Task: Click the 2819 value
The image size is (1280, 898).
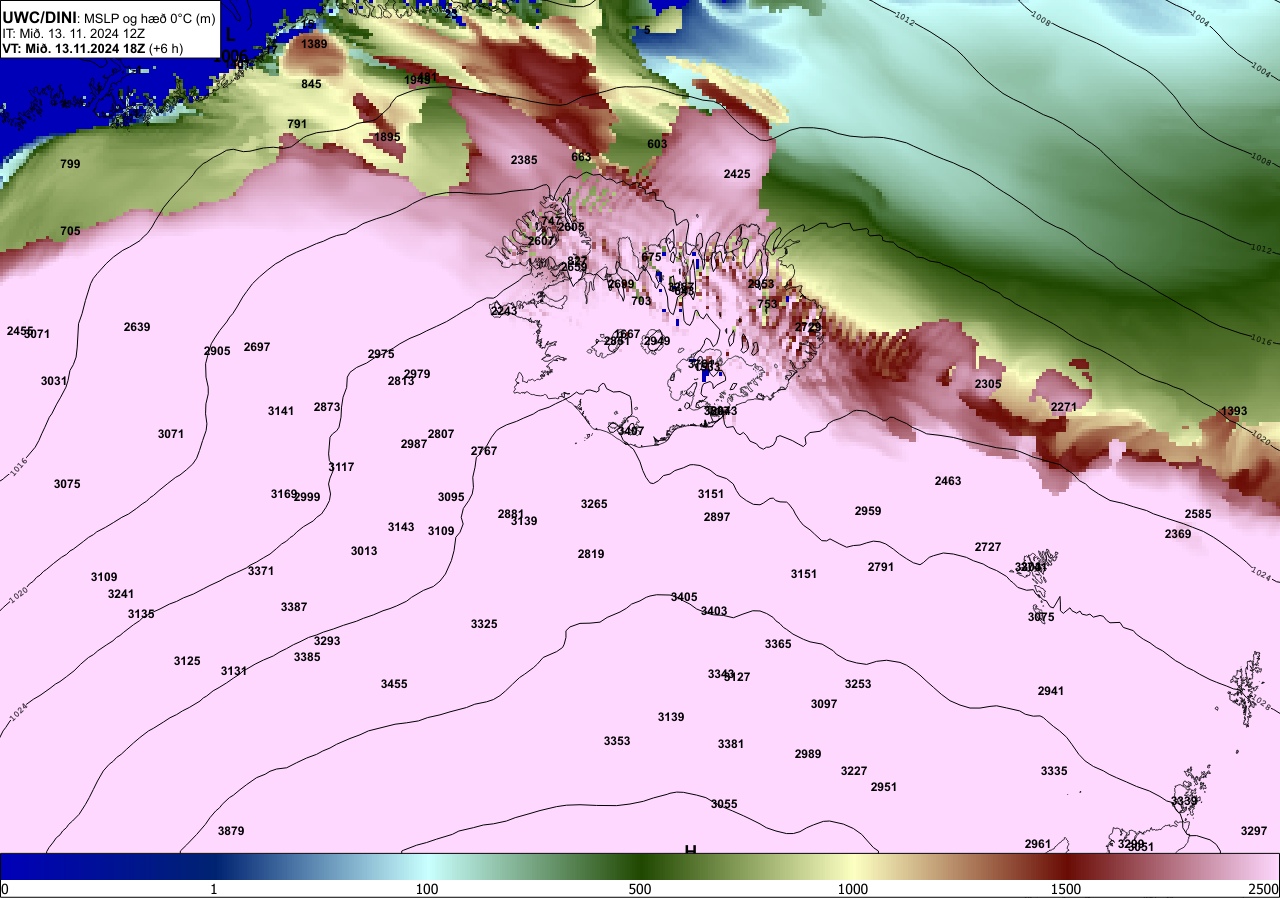Action: point(591,554)
